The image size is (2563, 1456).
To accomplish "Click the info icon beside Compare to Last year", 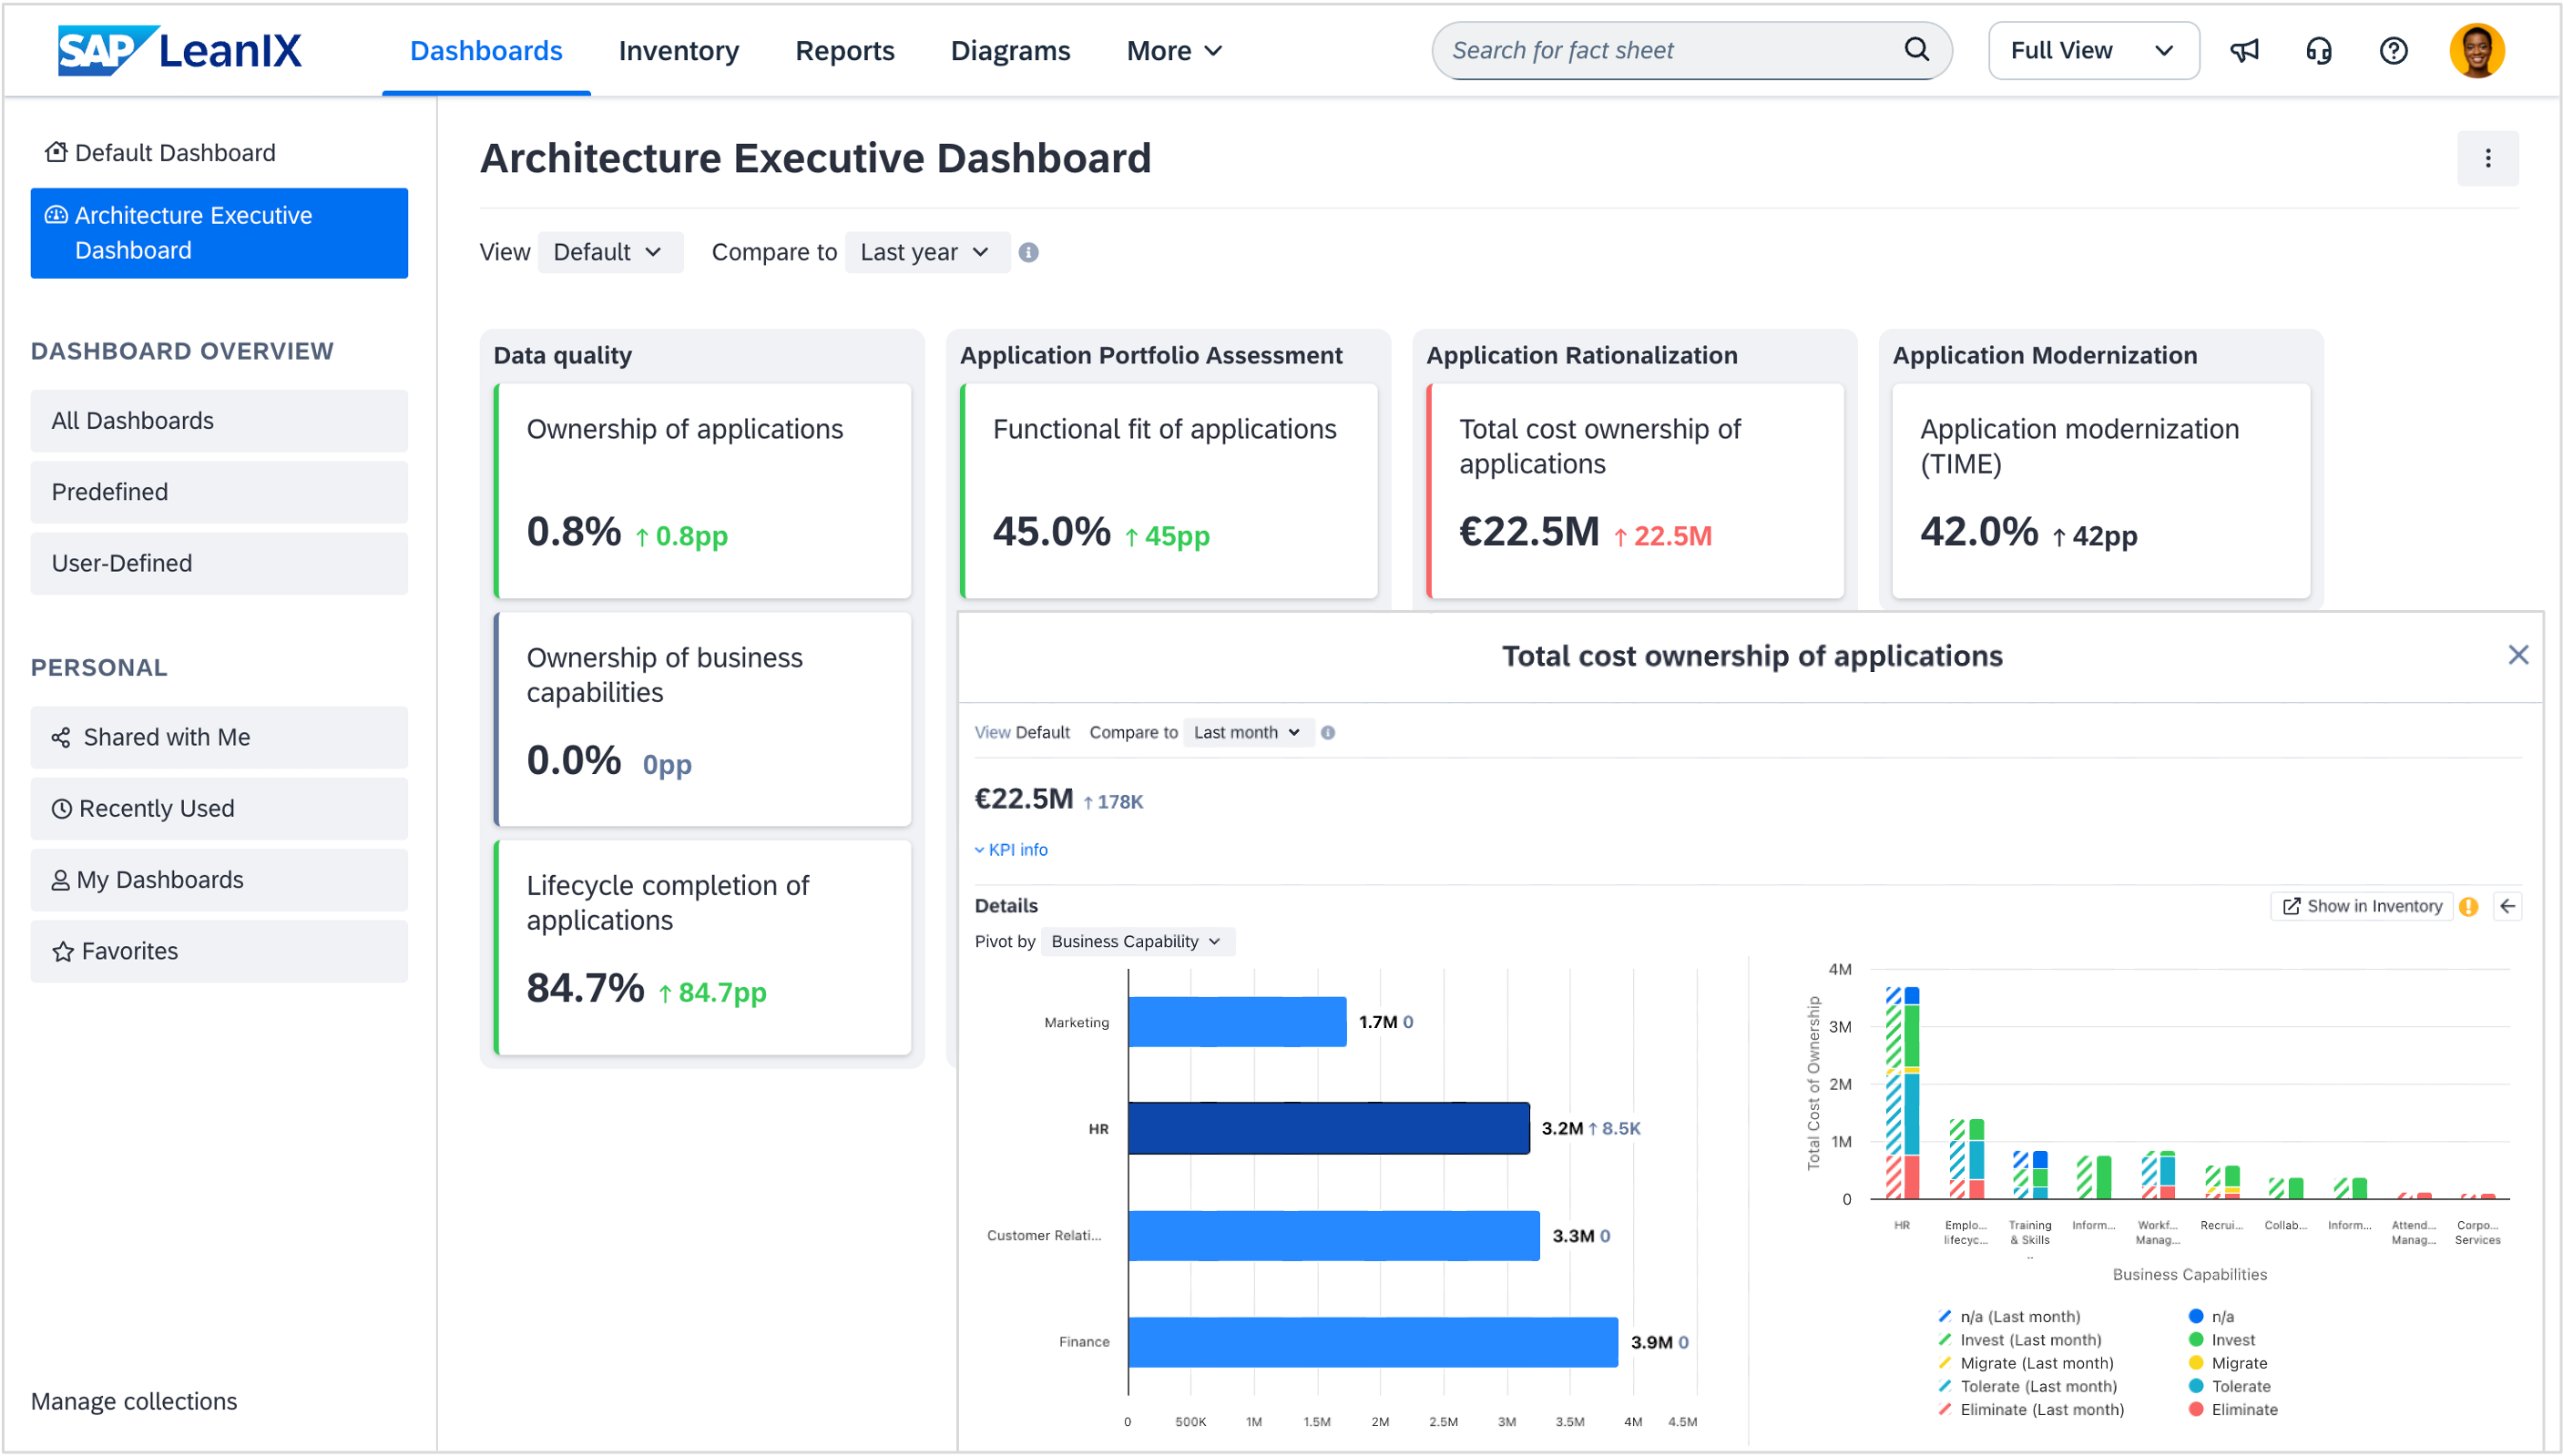I will tap(1028, 253).
